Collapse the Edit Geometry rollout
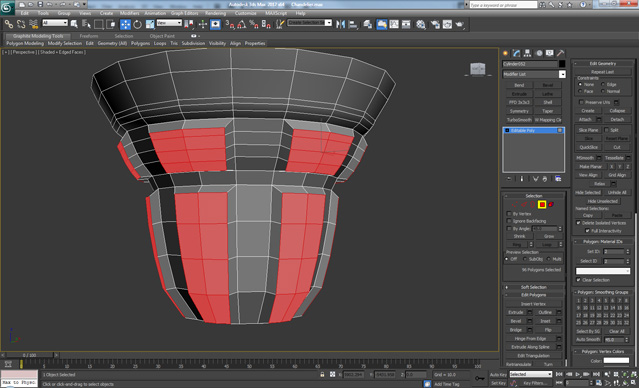639x388 pixels. 602,64
